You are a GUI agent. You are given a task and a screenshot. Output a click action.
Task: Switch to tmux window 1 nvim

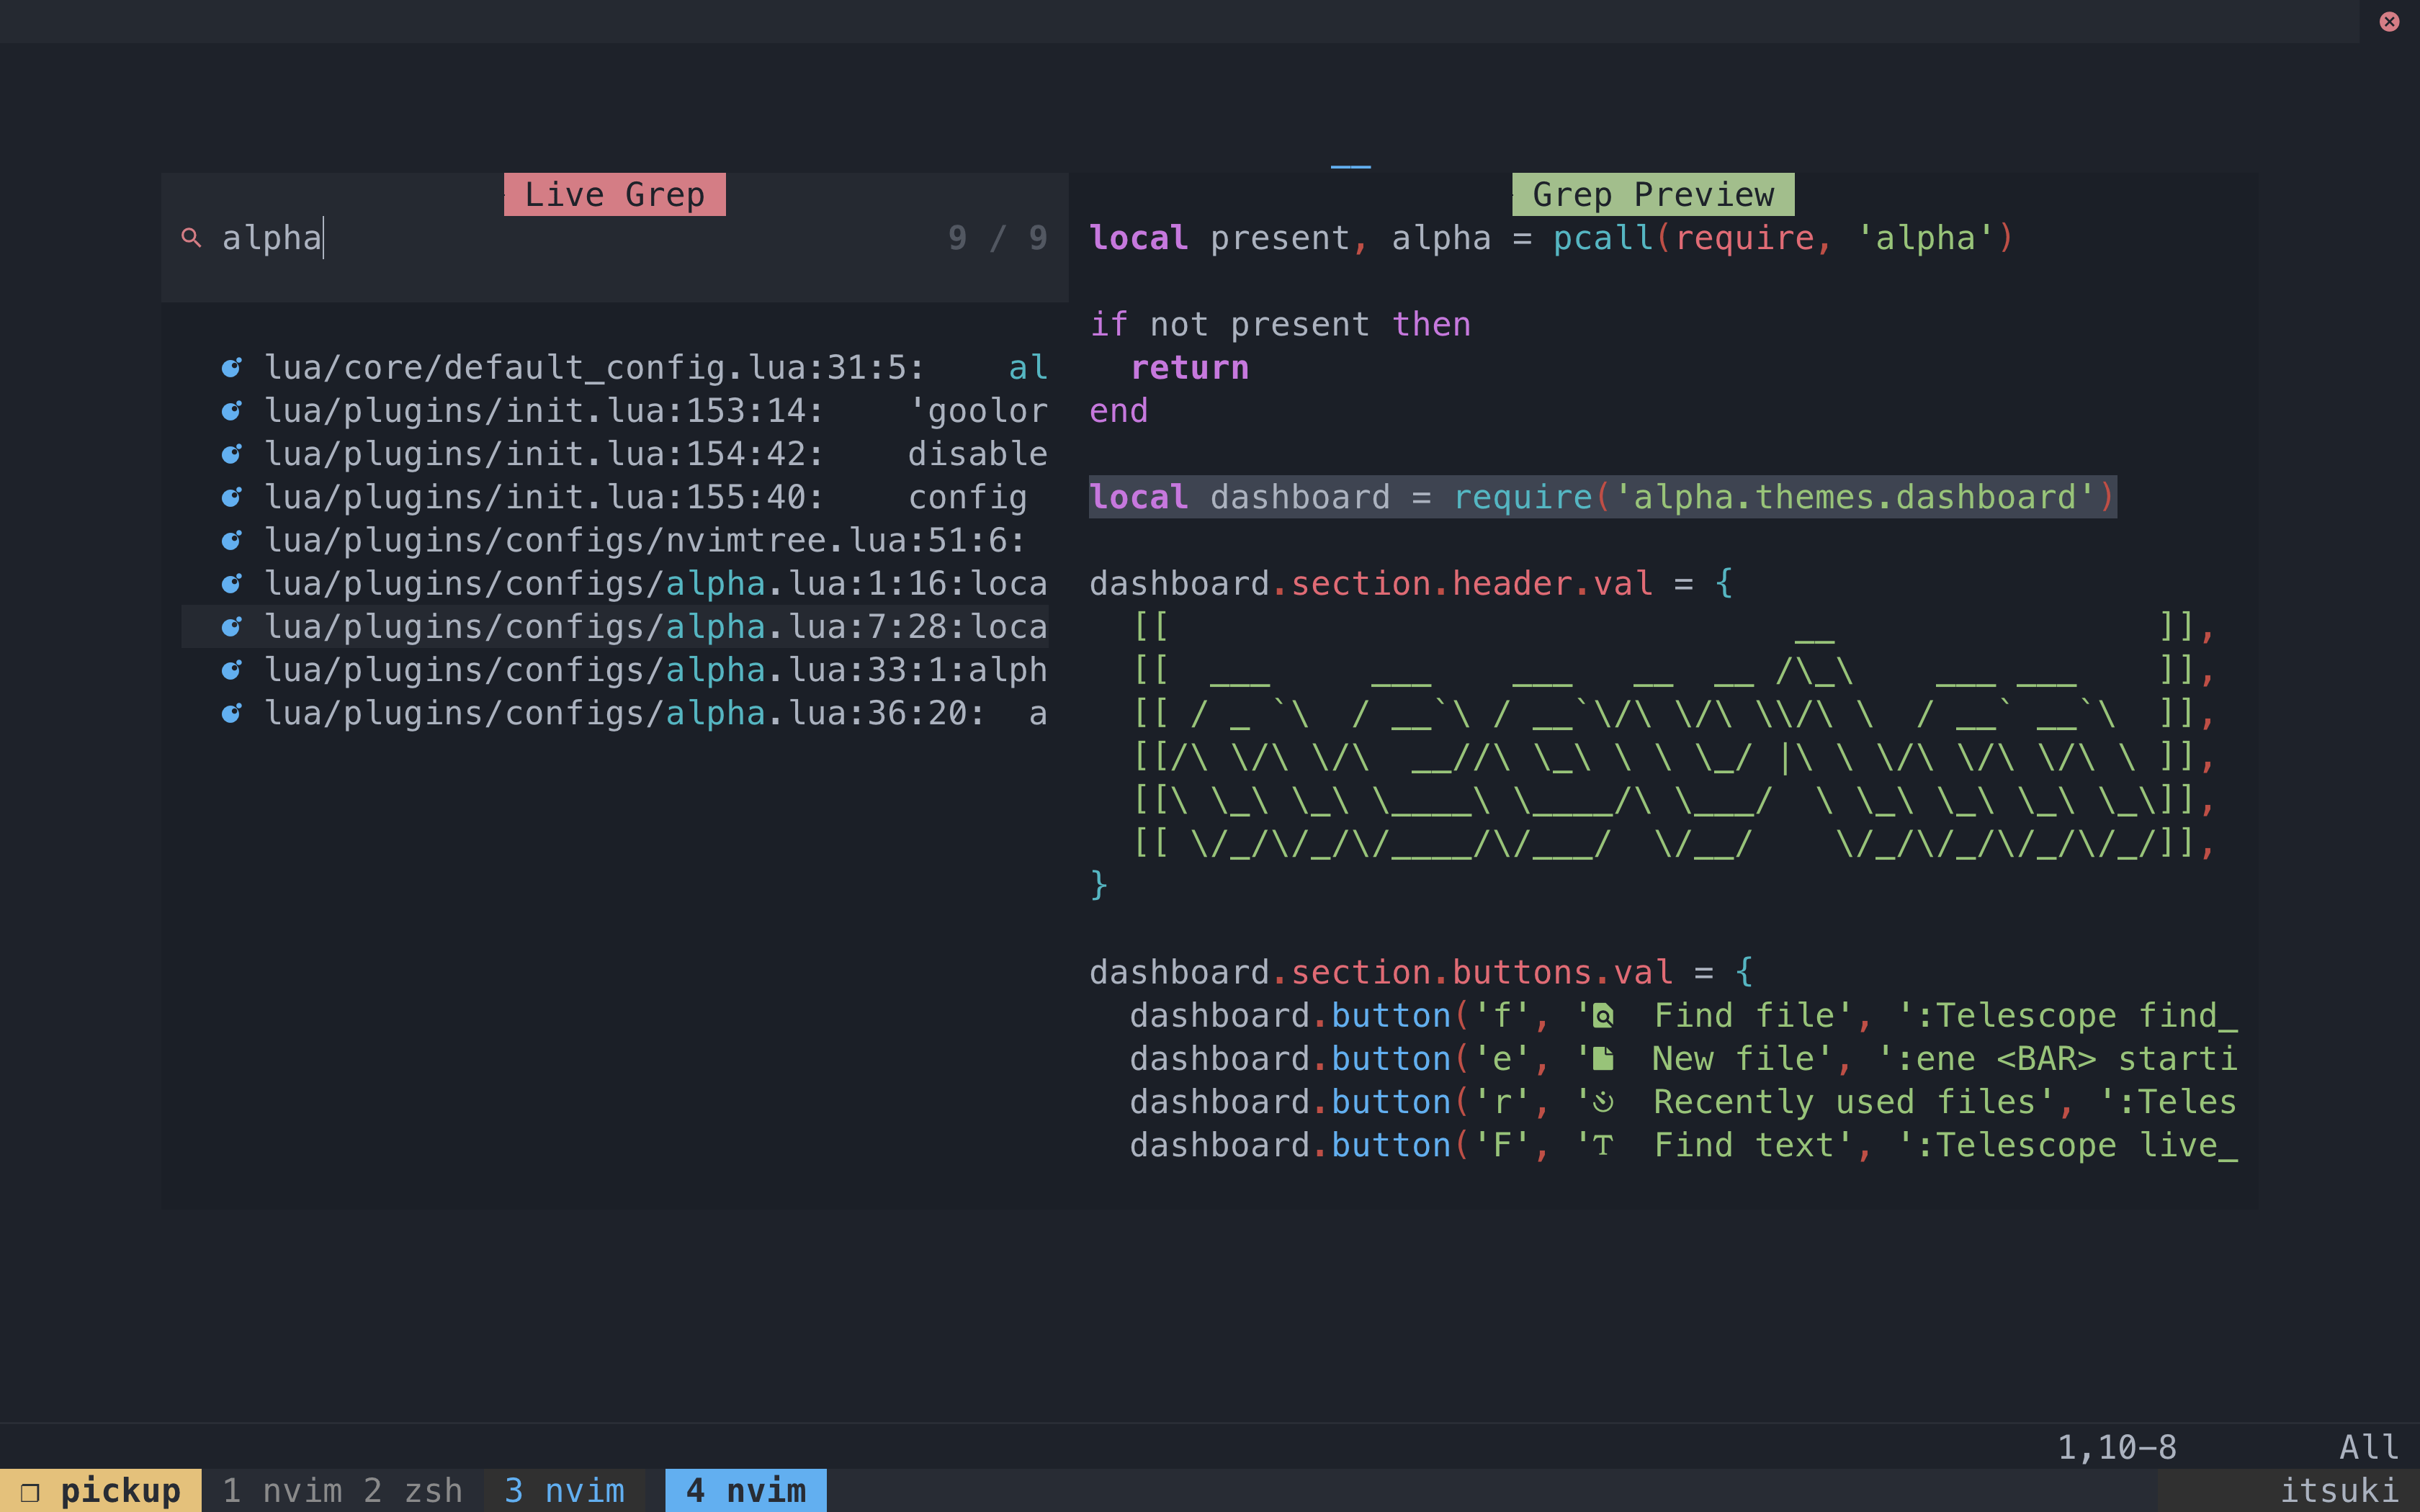[282, 1491]
